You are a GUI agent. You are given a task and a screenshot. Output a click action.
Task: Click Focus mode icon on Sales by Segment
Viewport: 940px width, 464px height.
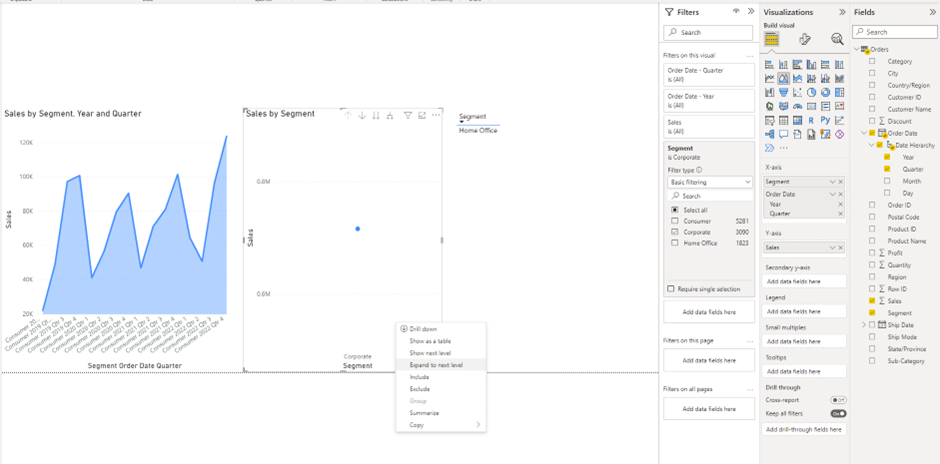(x=422, y=115)
